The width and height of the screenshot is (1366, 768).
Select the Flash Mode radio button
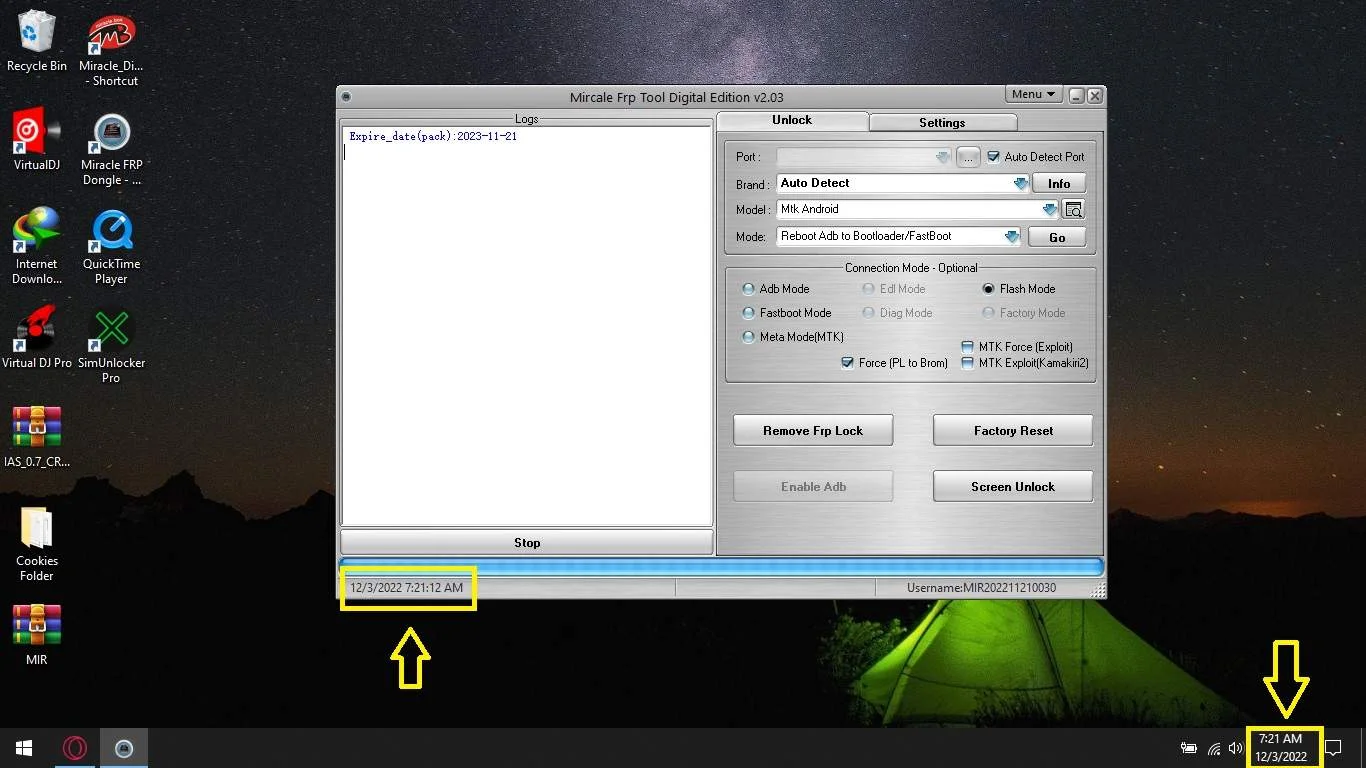pos(988,289)
